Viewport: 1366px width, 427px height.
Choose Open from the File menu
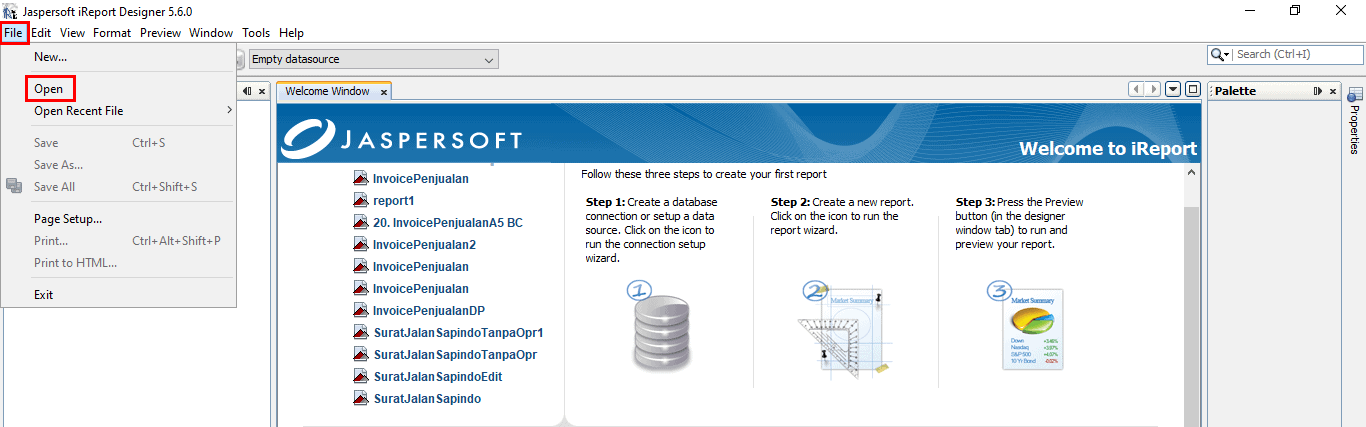[118, 89]
